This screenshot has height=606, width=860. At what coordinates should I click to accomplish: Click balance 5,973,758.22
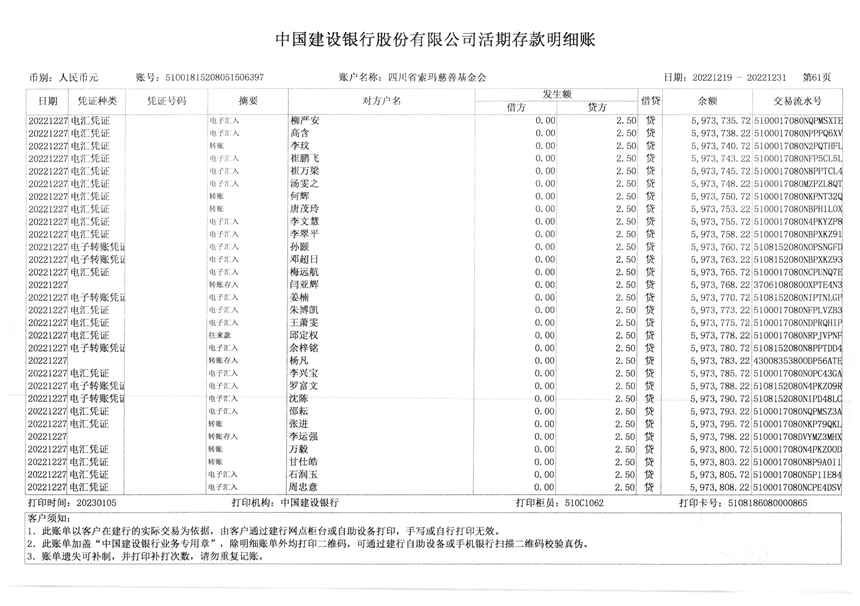coord(721,234)
